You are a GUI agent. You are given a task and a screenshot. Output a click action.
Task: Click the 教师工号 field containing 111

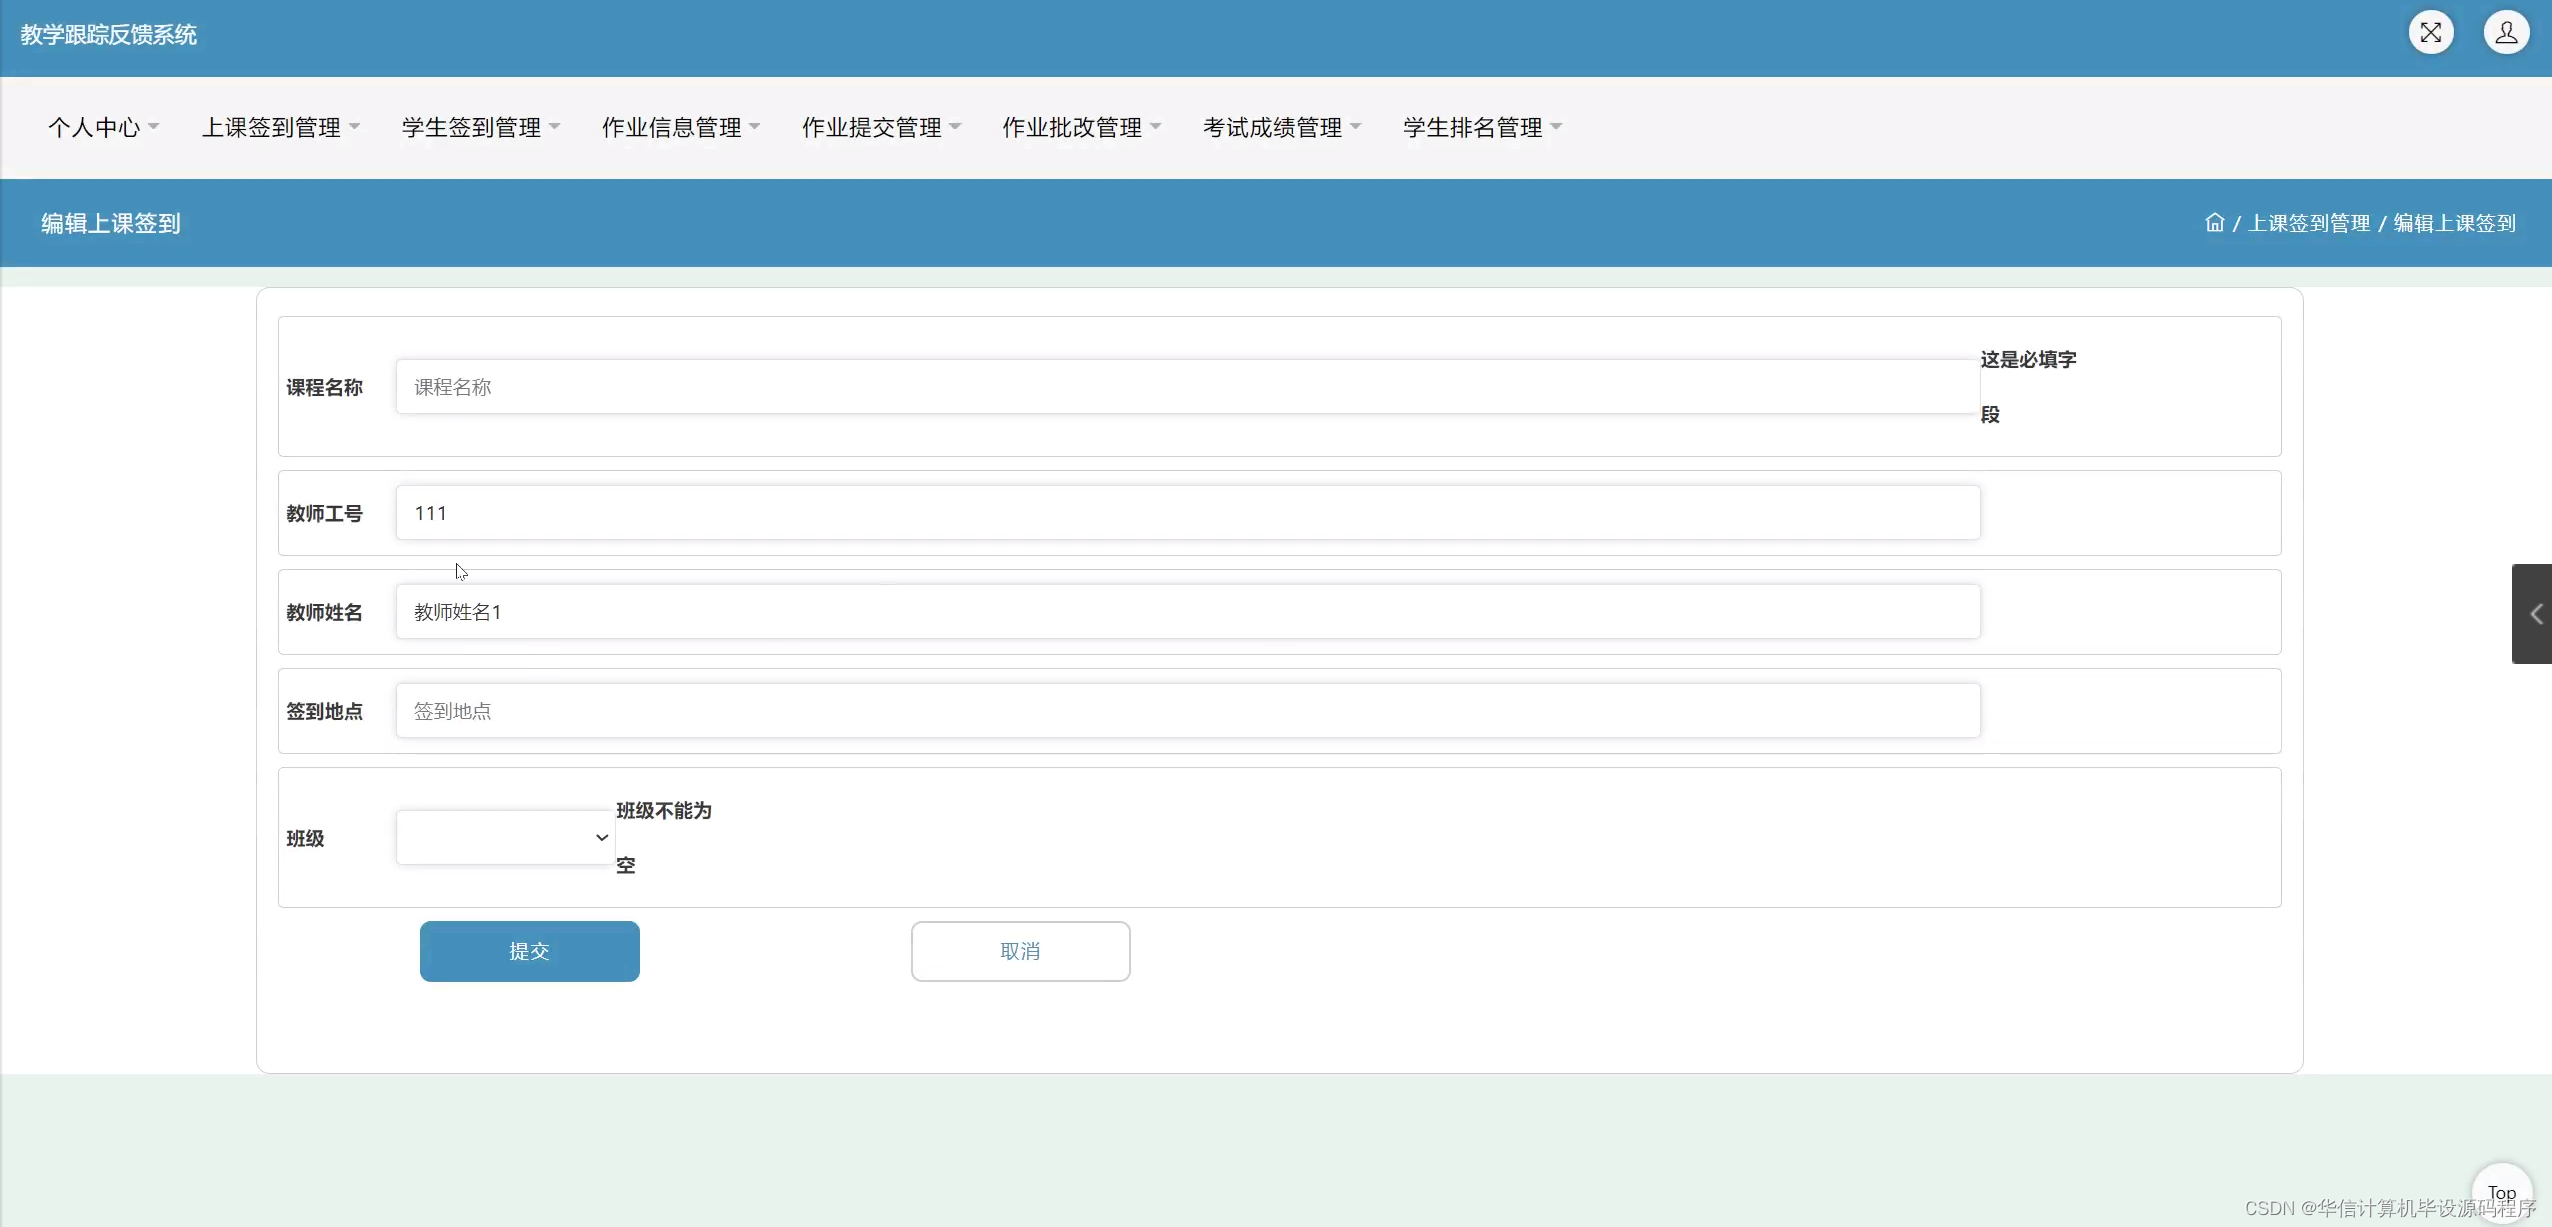pos(1186,513)
